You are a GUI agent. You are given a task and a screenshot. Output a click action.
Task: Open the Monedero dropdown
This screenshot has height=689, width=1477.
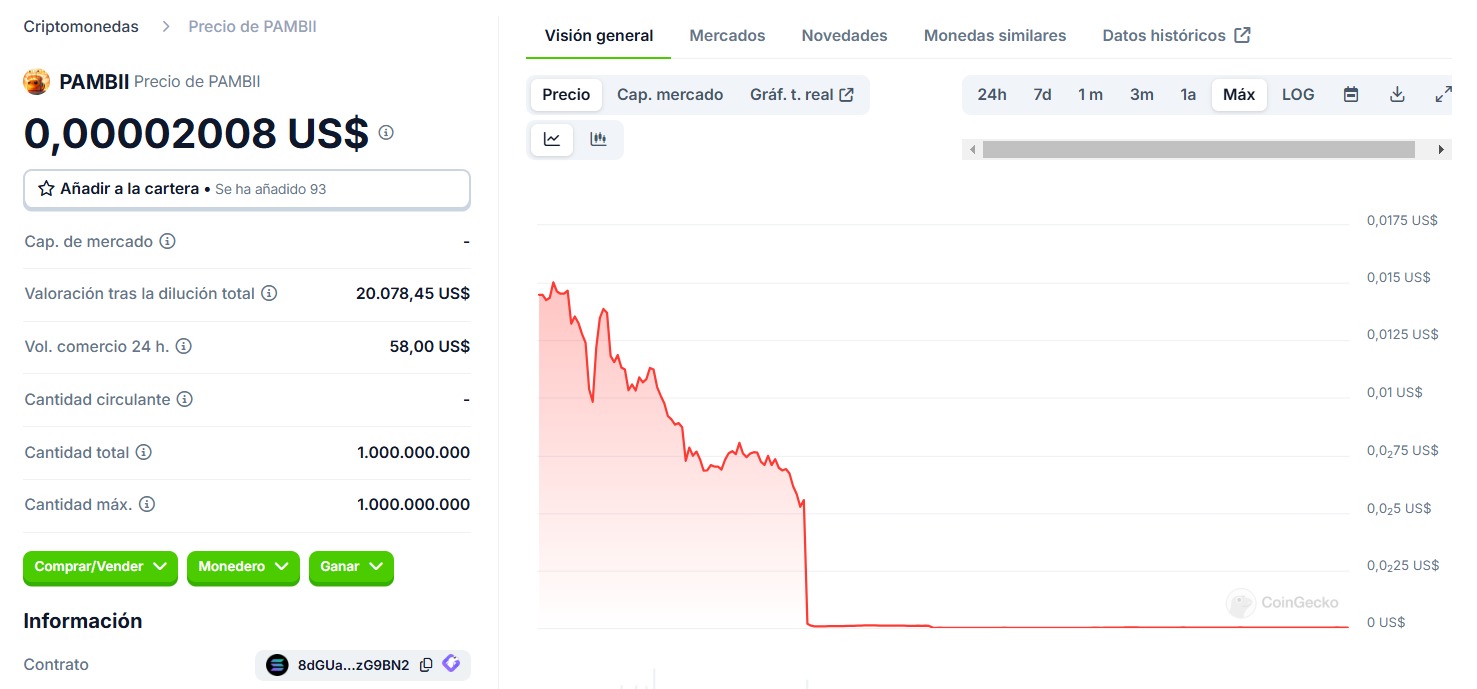click(x=243, y=567)
